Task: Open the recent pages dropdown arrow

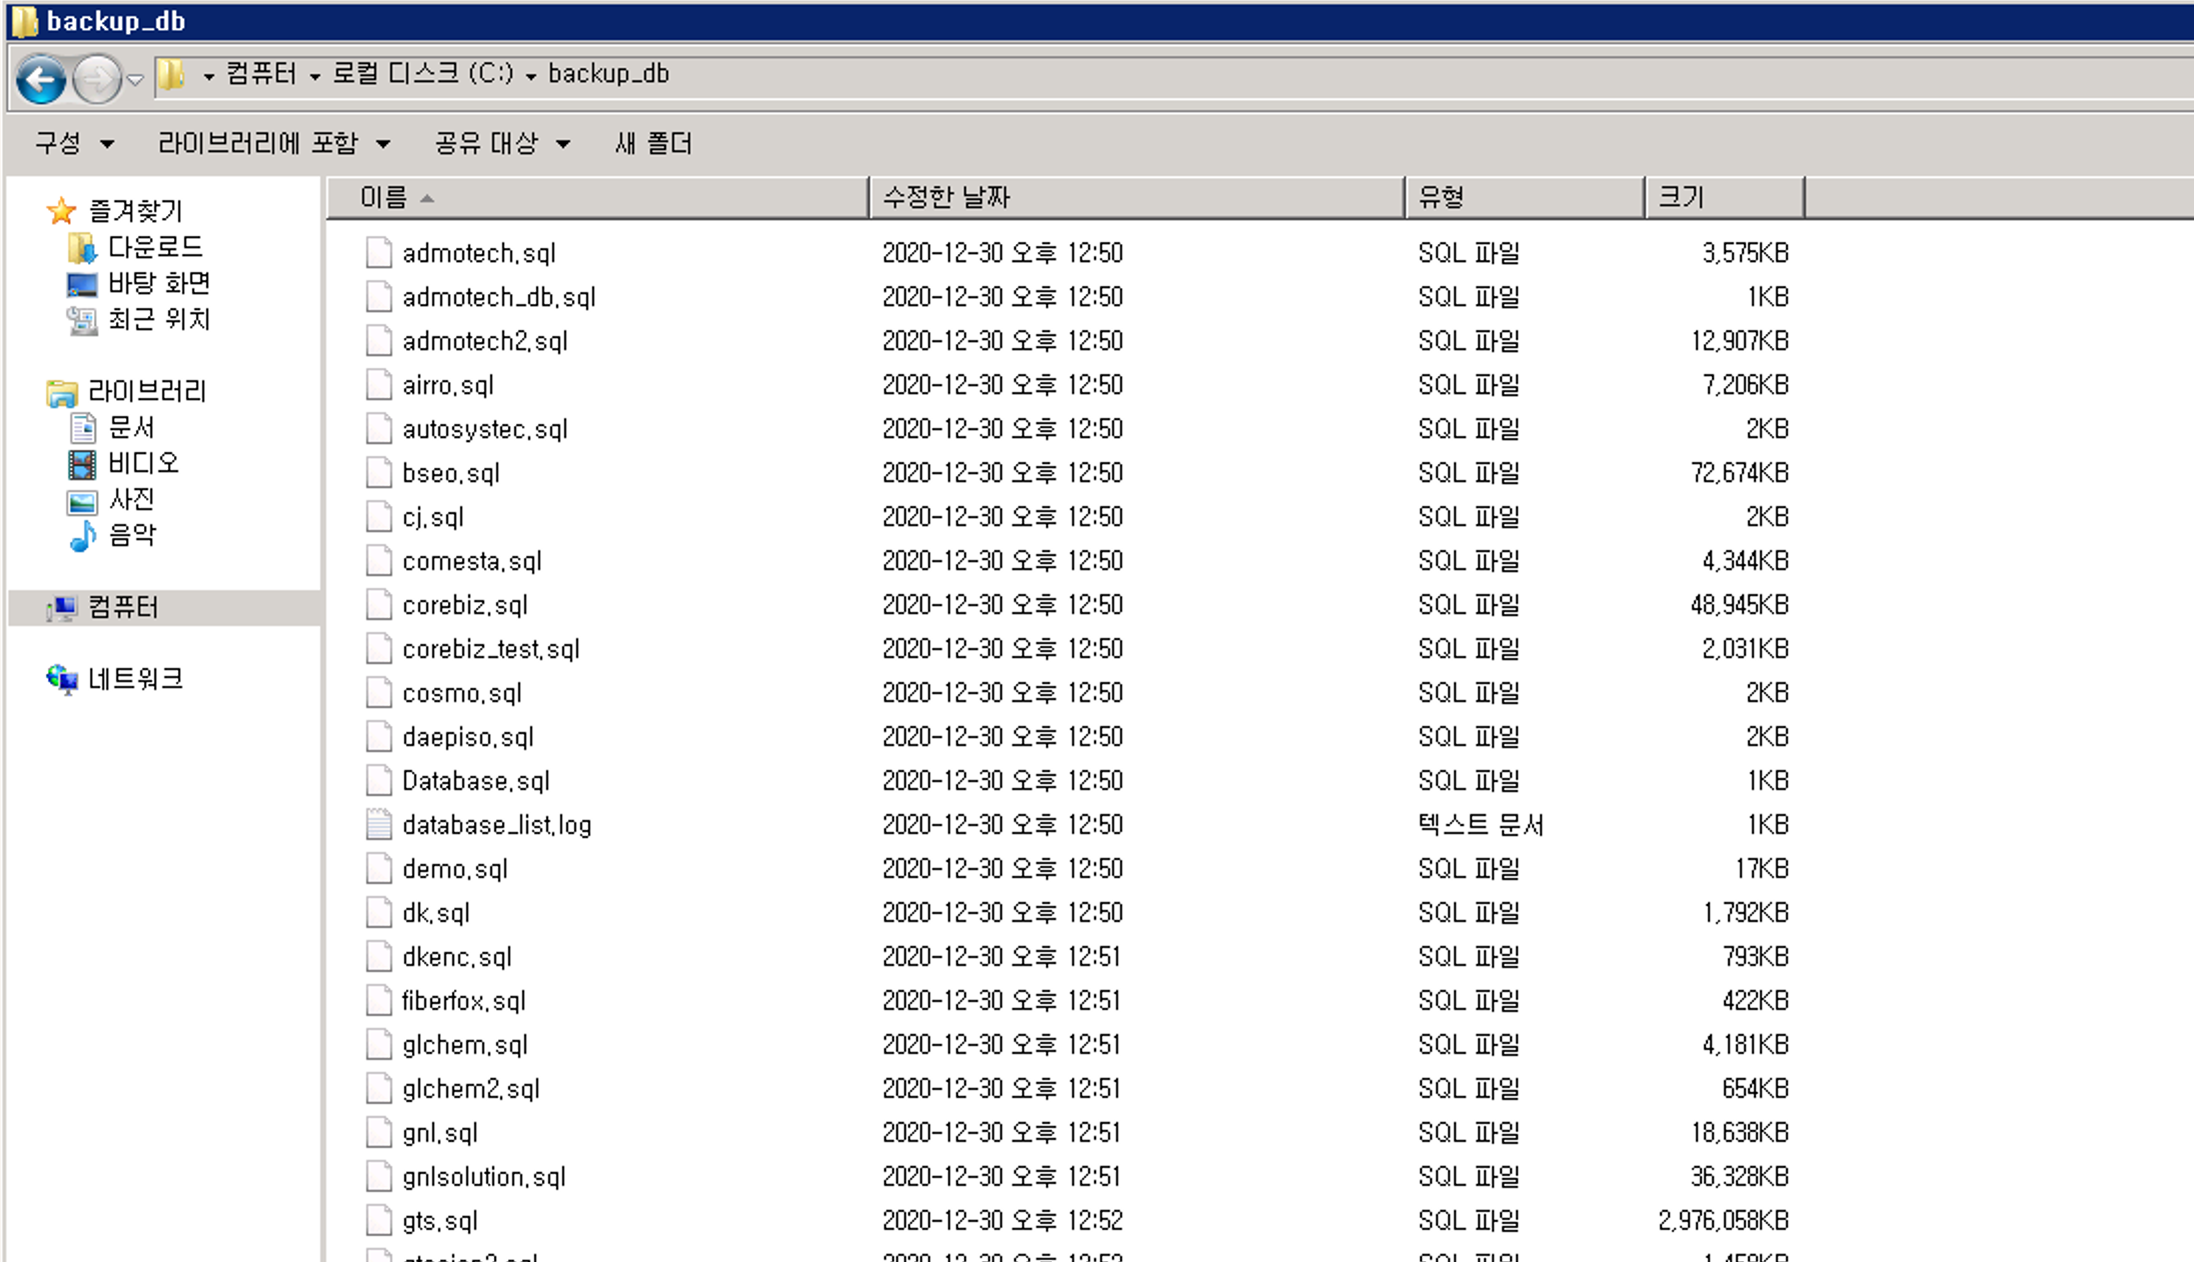Action: tap(136, 79)
